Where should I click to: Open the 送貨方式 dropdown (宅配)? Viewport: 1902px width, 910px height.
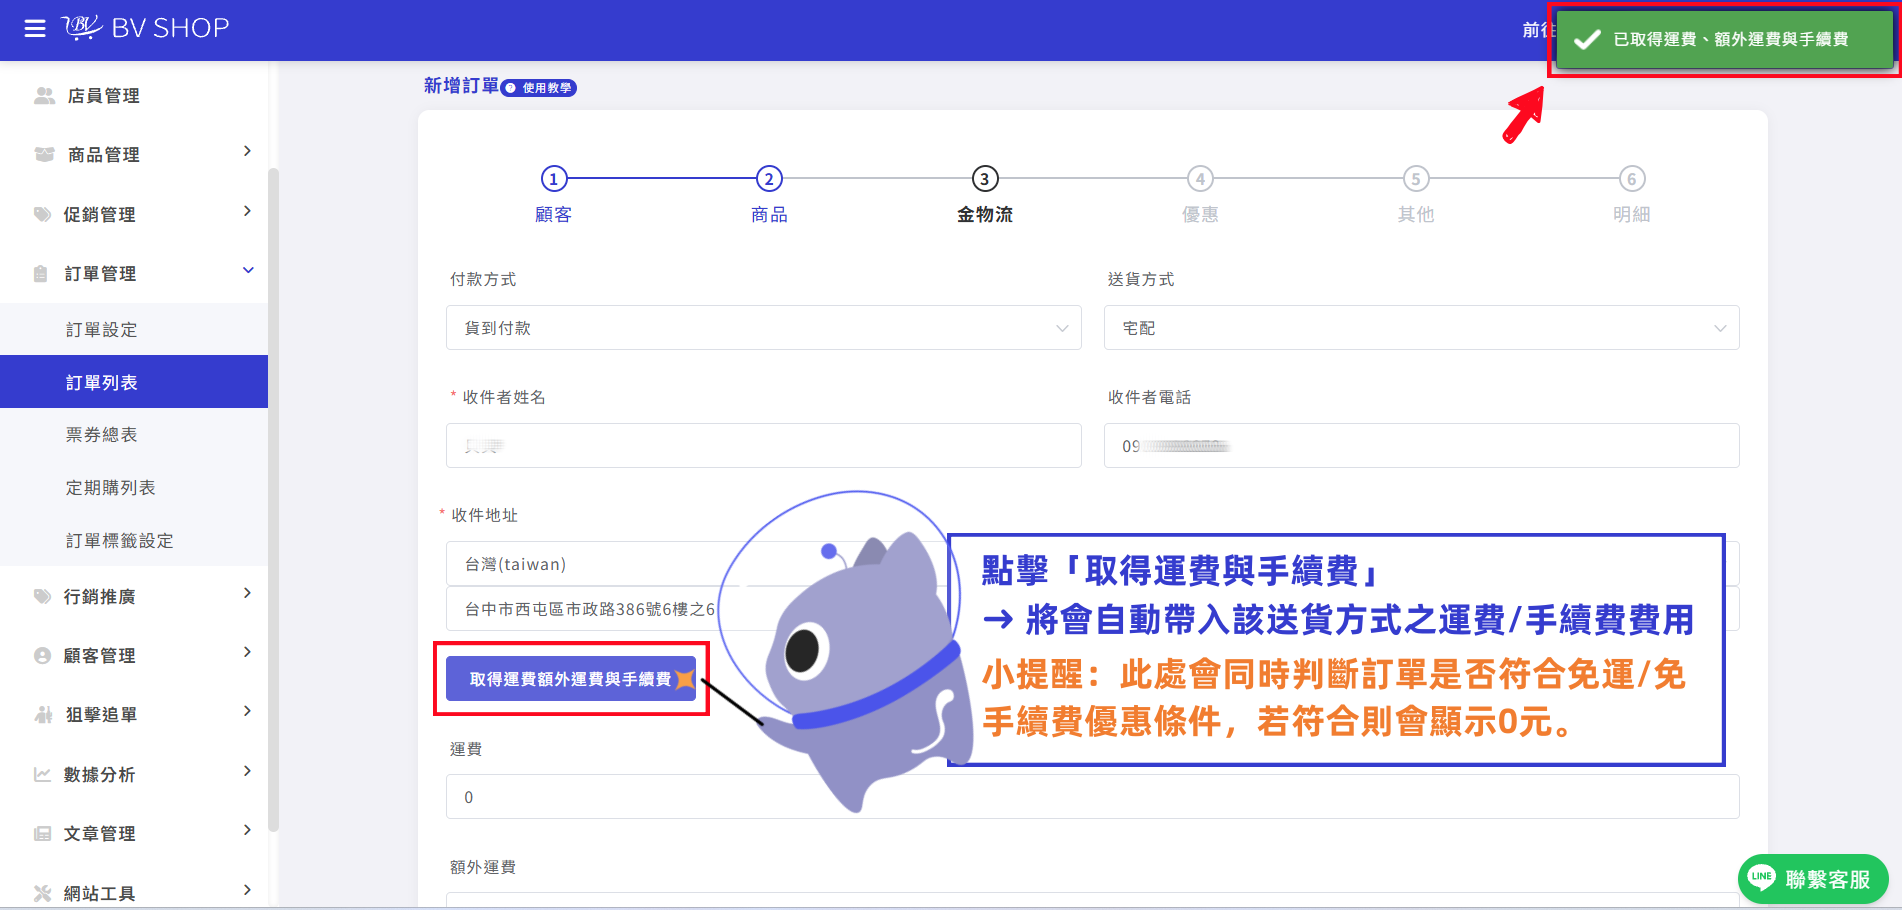tap(1422, 328)
